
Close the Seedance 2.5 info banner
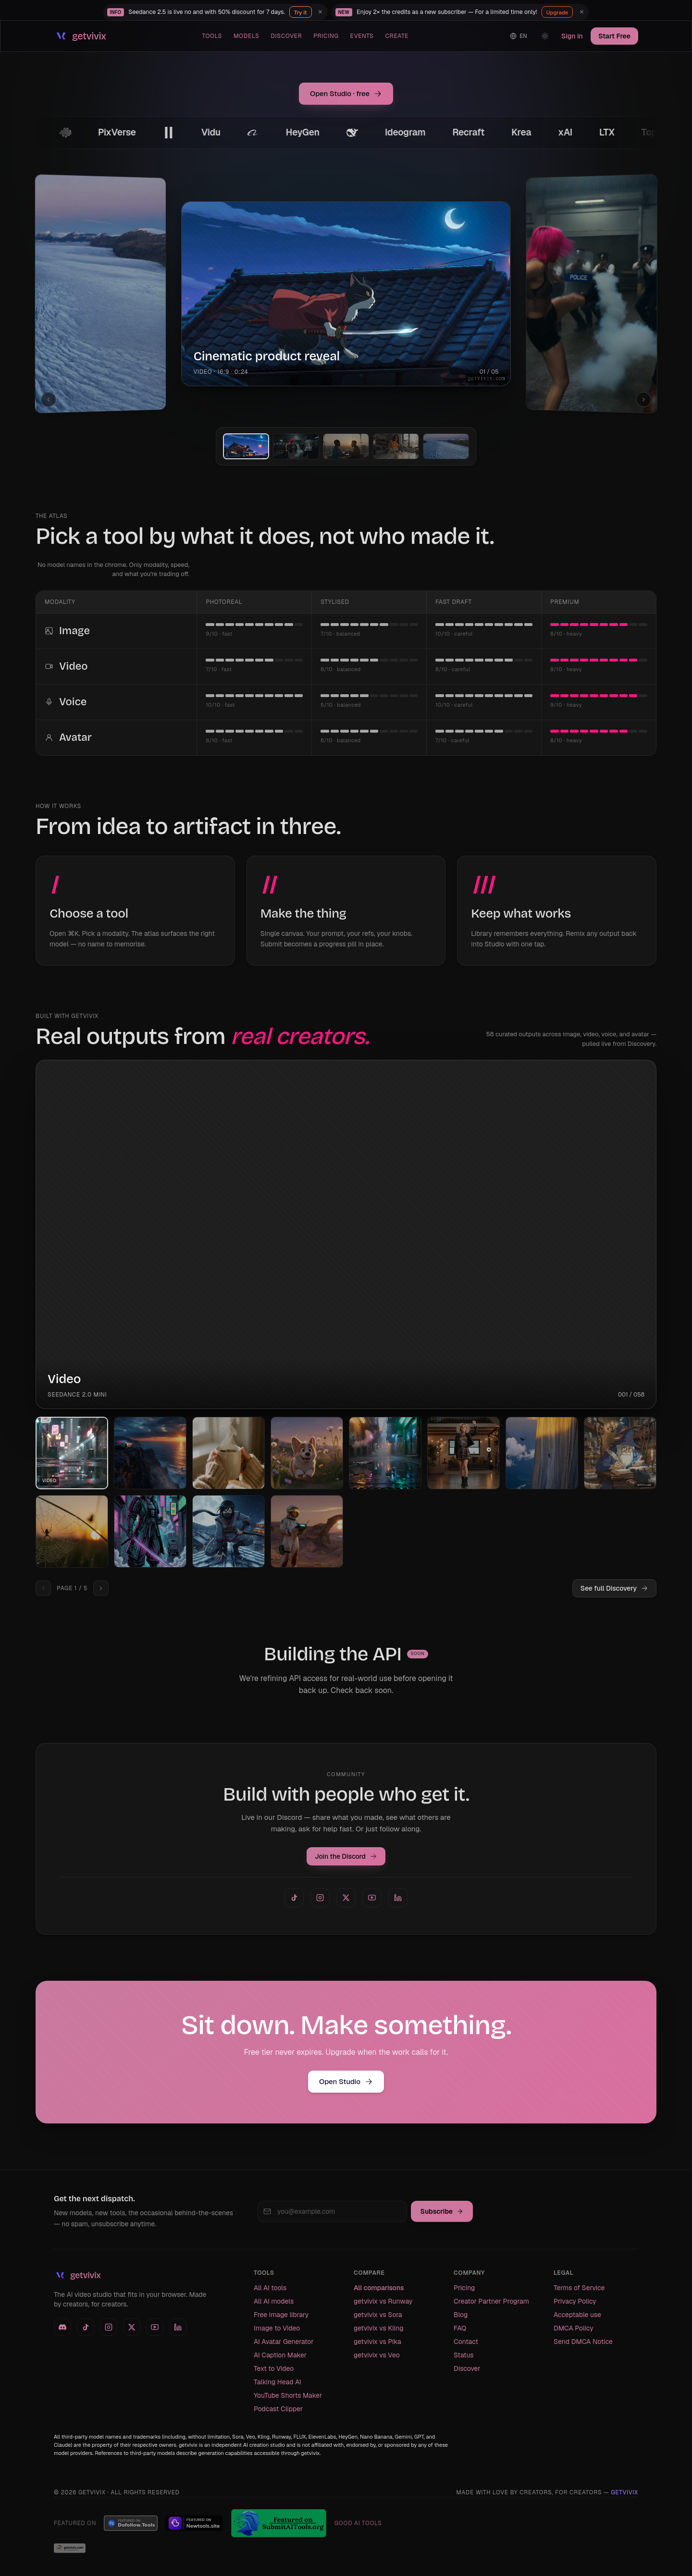[320, 12]
